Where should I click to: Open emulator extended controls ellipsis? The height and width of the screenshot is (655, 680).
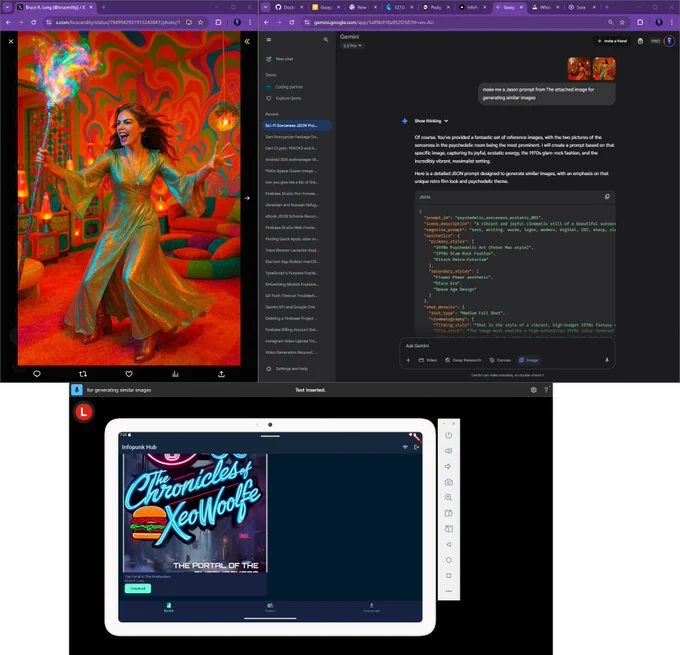point(448,591)
